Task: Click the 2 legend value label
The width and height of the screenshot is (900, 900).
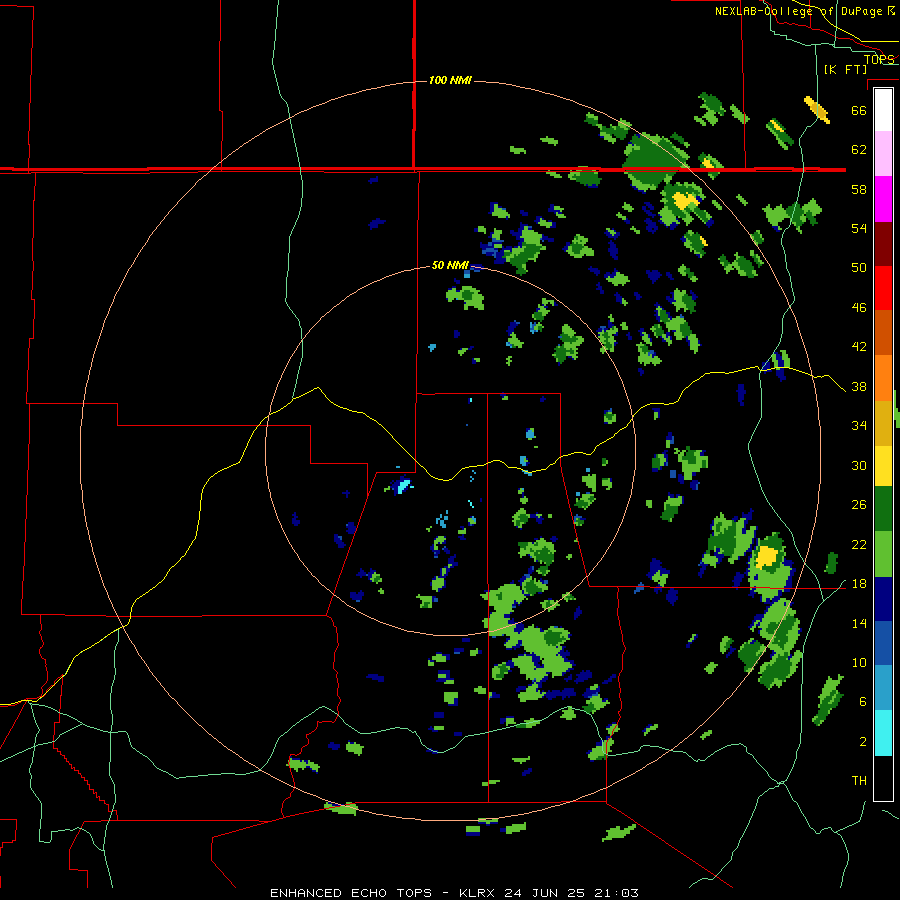Action: 862,742
